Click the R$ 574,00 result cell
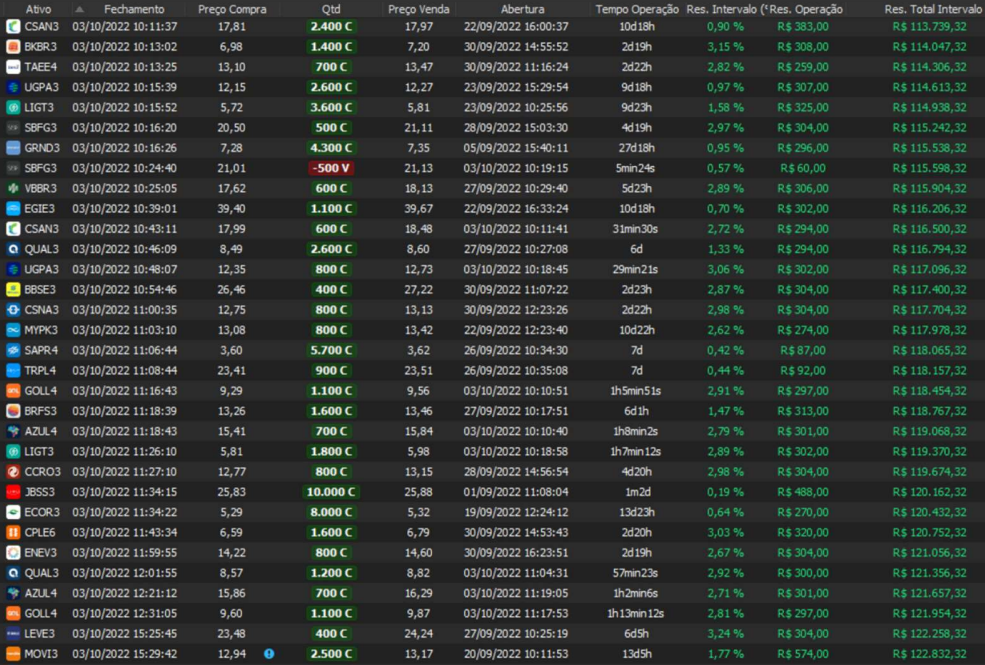Screen dimensions: 985x665 (802, 654)
